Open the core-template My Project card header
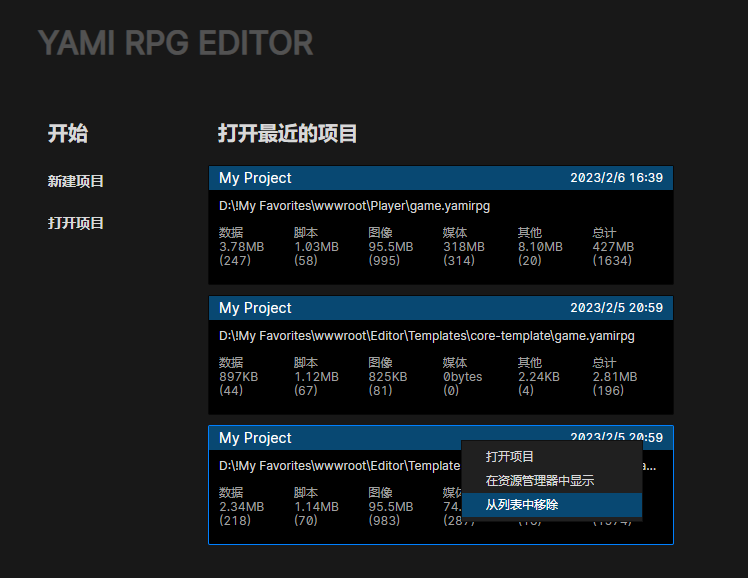The image size is (748, 578). tap(441, 308)
